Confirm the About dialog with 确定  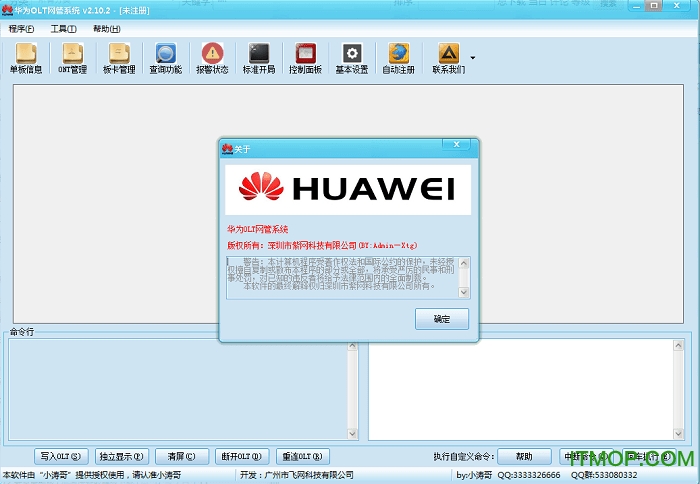442,319
